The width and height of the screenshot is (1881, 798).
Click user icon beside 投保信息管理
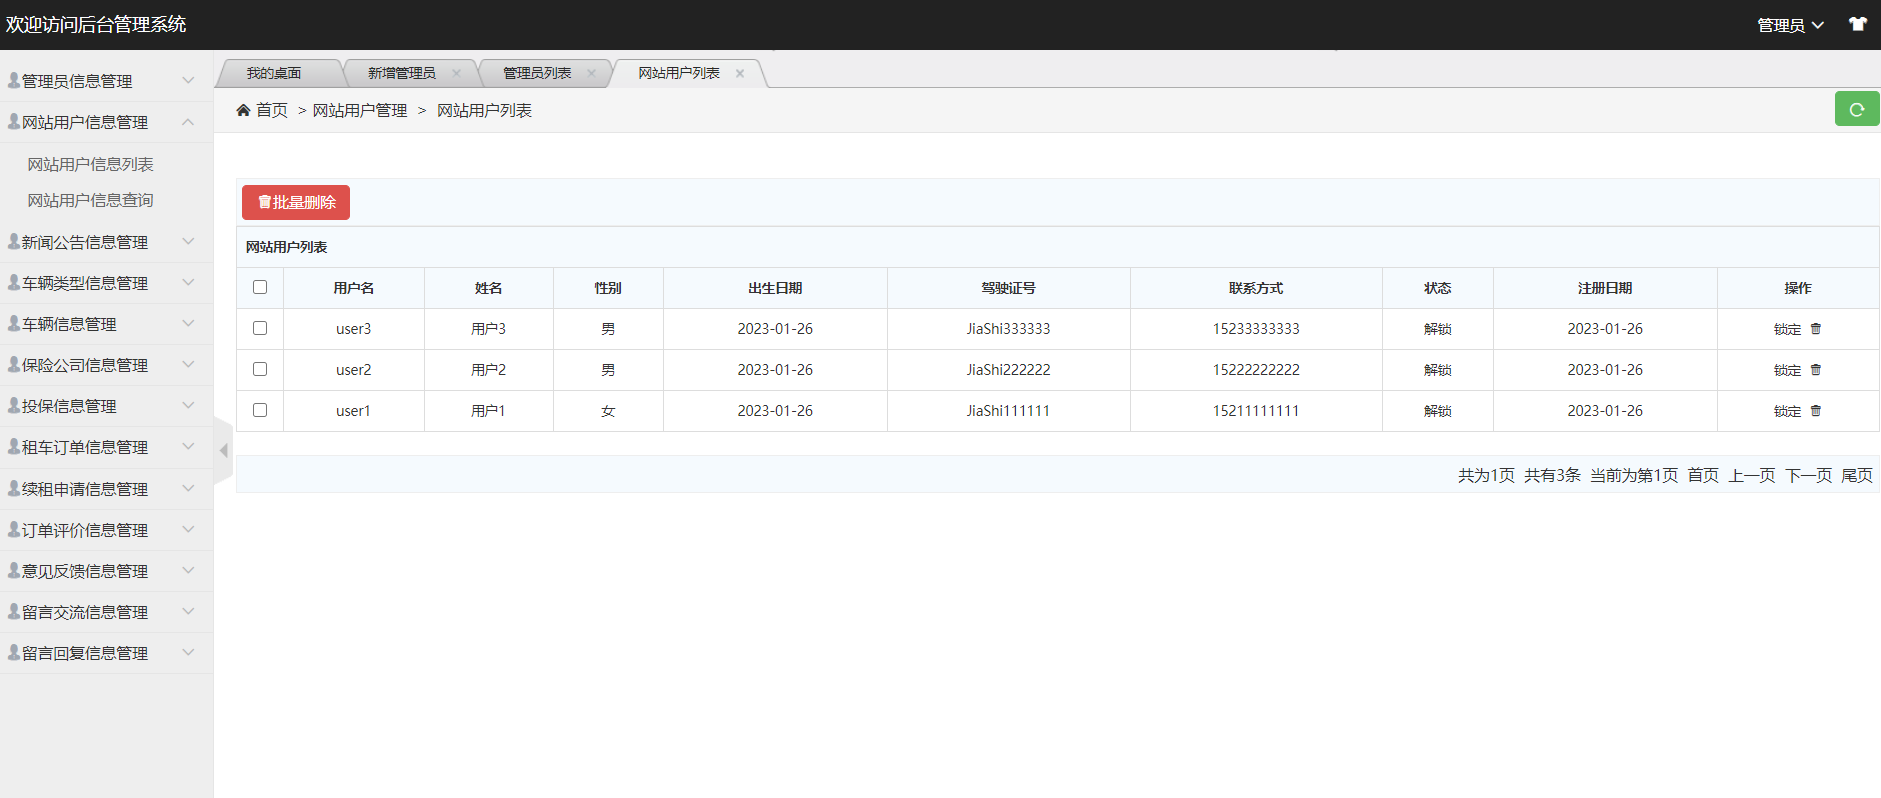[x=14, y=405]
